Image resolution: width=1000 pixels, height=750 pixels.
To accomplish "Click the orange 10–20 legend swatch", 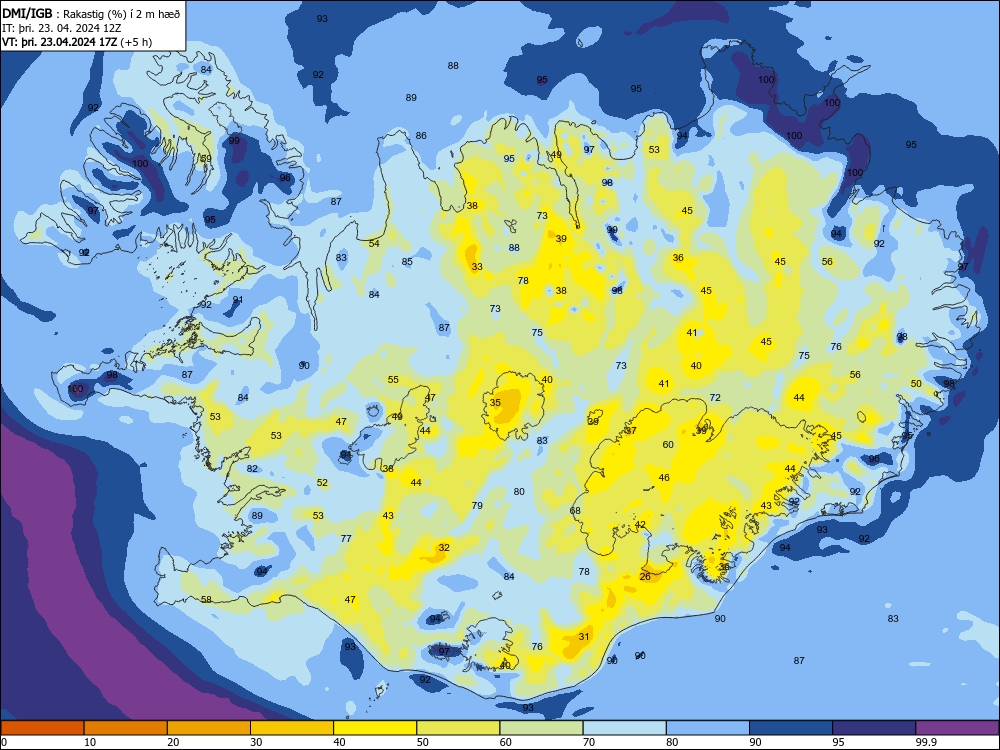I will (x=126, y=728).
